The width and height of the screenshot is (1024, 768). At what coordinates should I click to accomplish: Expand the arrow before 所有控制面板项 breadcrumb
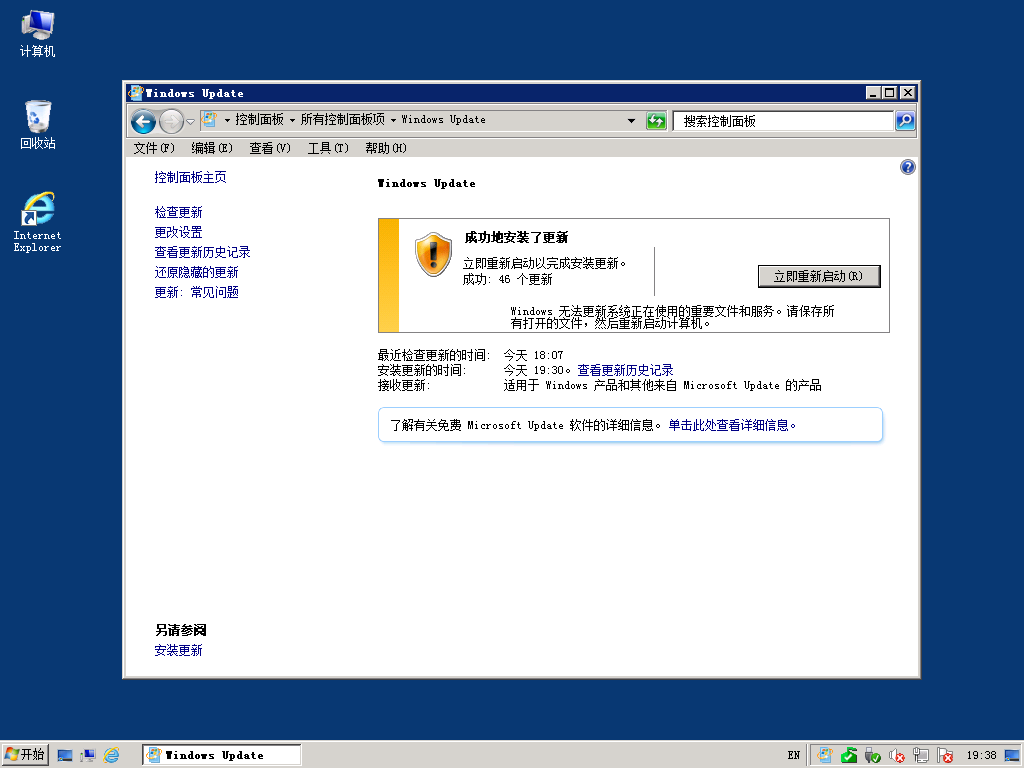tap(292, 120)
